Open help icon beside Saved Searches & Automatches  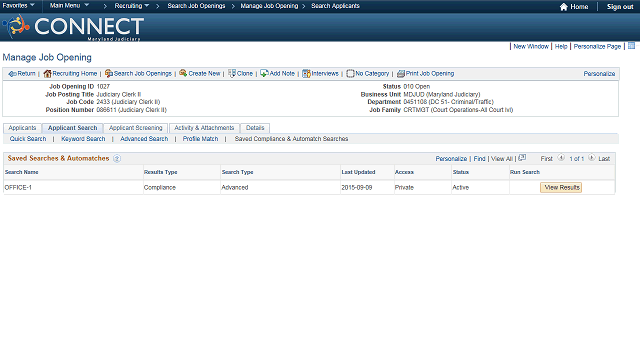tap(117, 158)
